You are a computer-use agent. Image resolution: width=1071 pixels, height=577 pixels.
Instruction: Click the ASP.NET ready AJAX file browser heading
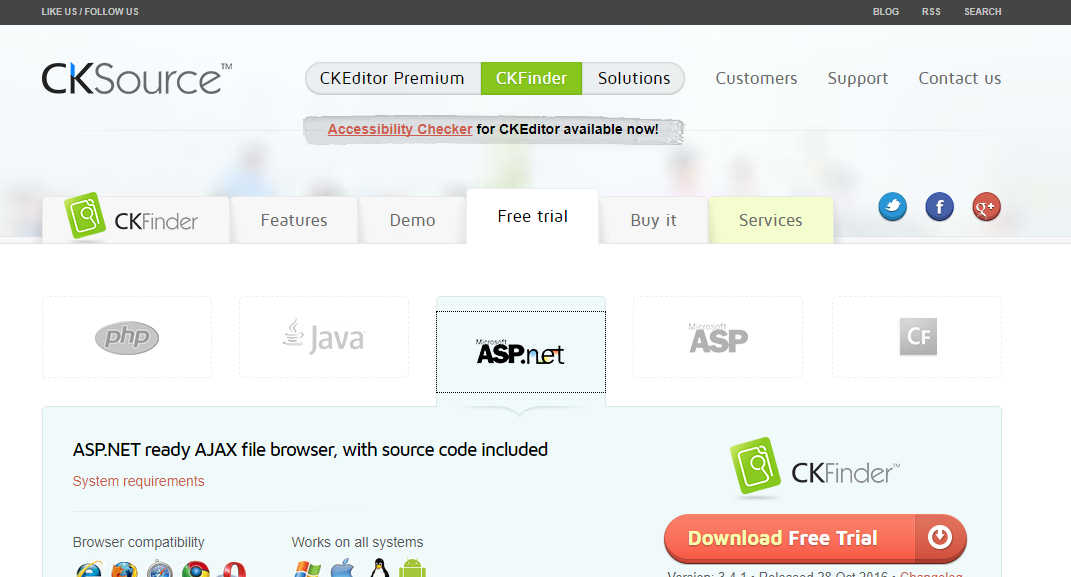(x=310, y=450)
